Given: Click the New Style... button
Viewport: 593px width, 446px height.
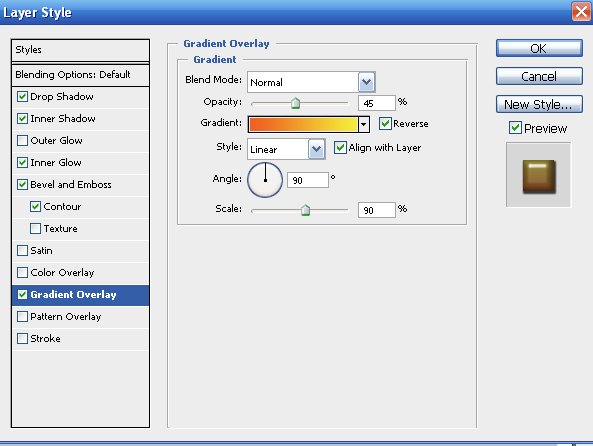Looking at the screenshot, I should pos(539,104).
